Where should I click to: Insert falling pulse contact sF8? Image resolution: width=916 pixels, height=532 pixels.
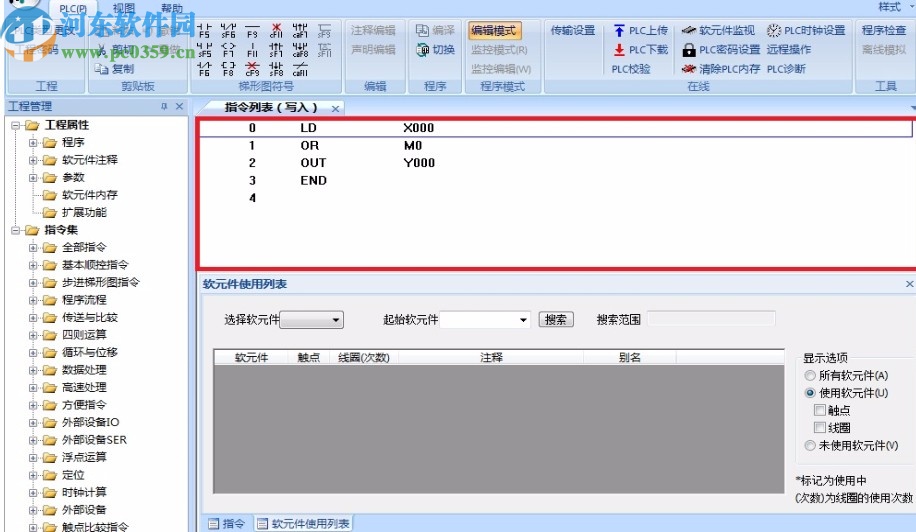[x=276, y=69]
